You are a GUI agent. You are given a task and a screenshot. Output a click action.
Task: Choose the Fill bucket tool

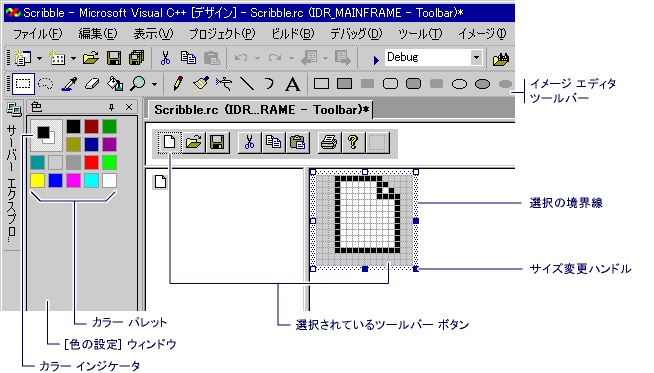pos(115,84)
